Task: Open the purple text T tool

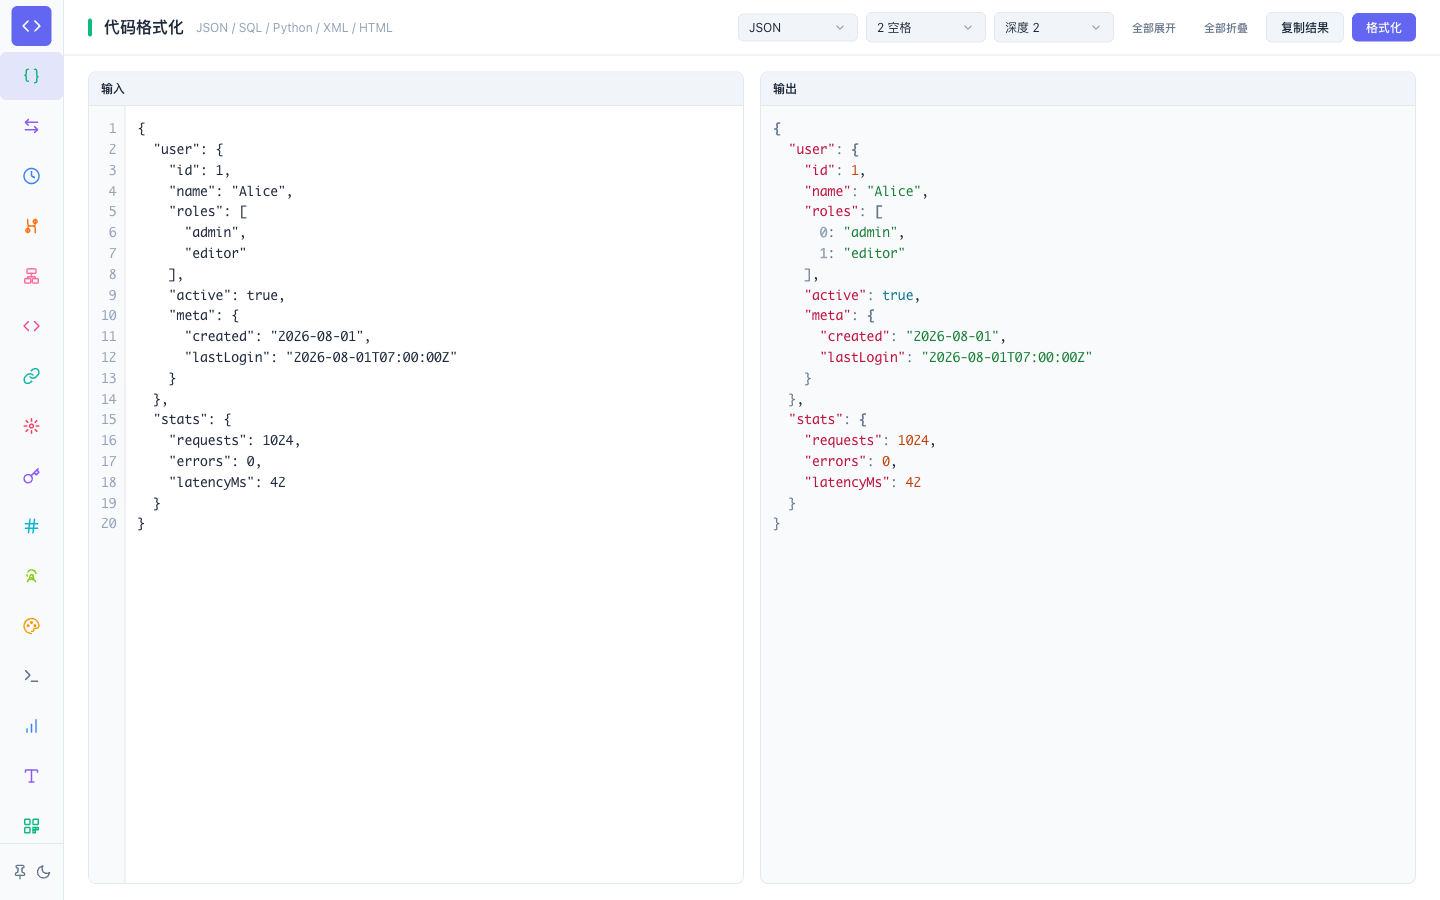Action: tap(31, 776)
